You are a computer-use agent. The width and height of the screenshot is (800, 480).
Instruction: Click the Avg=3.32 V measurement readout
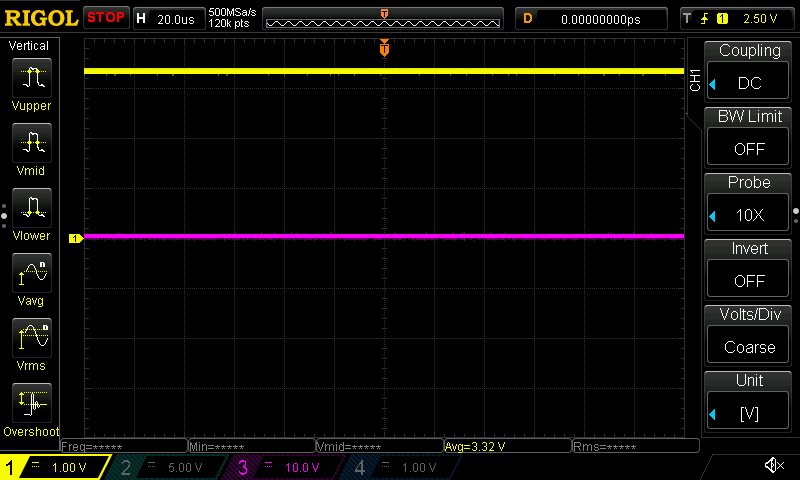pos(507,446)
